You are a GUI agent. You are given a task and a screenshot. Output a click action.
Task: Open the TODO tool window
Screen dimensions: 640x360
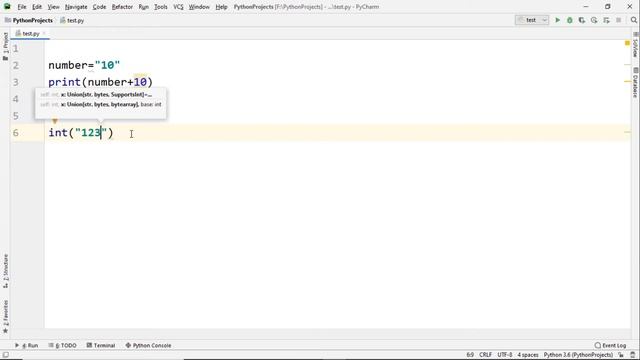tap(62, 345)
